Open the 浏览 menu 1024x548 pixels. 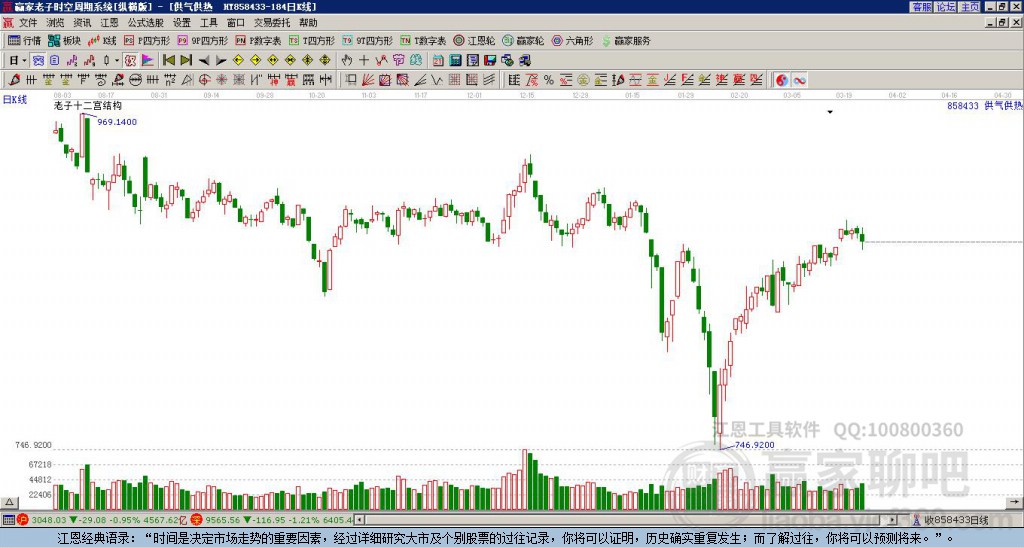tap(56, 23)
